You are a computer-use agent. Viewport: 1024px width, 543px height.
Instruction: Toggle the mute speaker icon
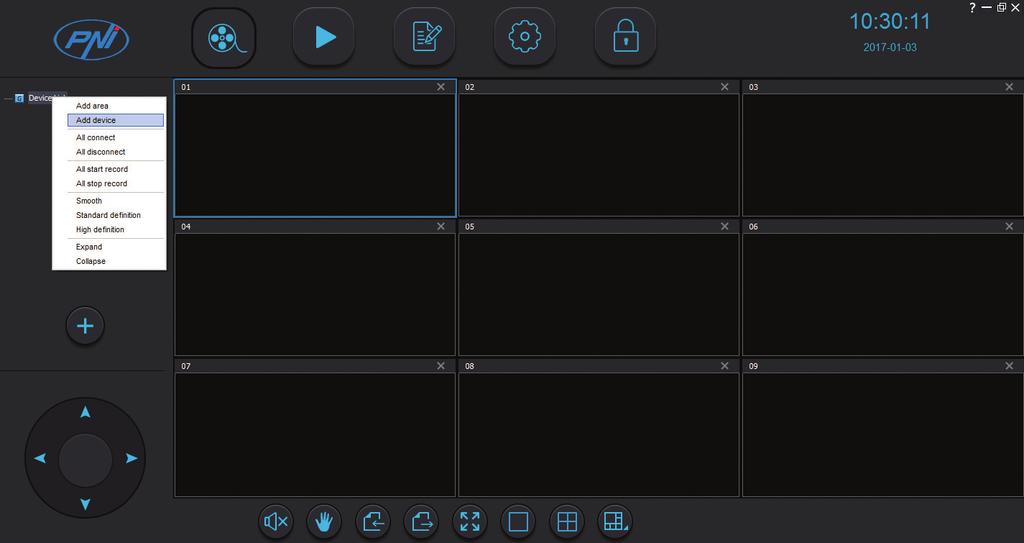click(276, 521)
